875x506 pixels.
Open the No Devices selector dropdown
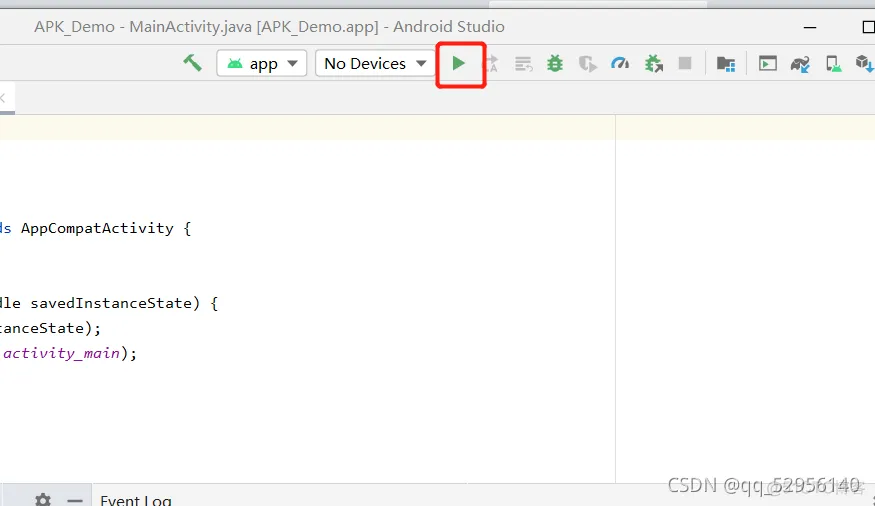pyautogui.click(x=375, y=64)
